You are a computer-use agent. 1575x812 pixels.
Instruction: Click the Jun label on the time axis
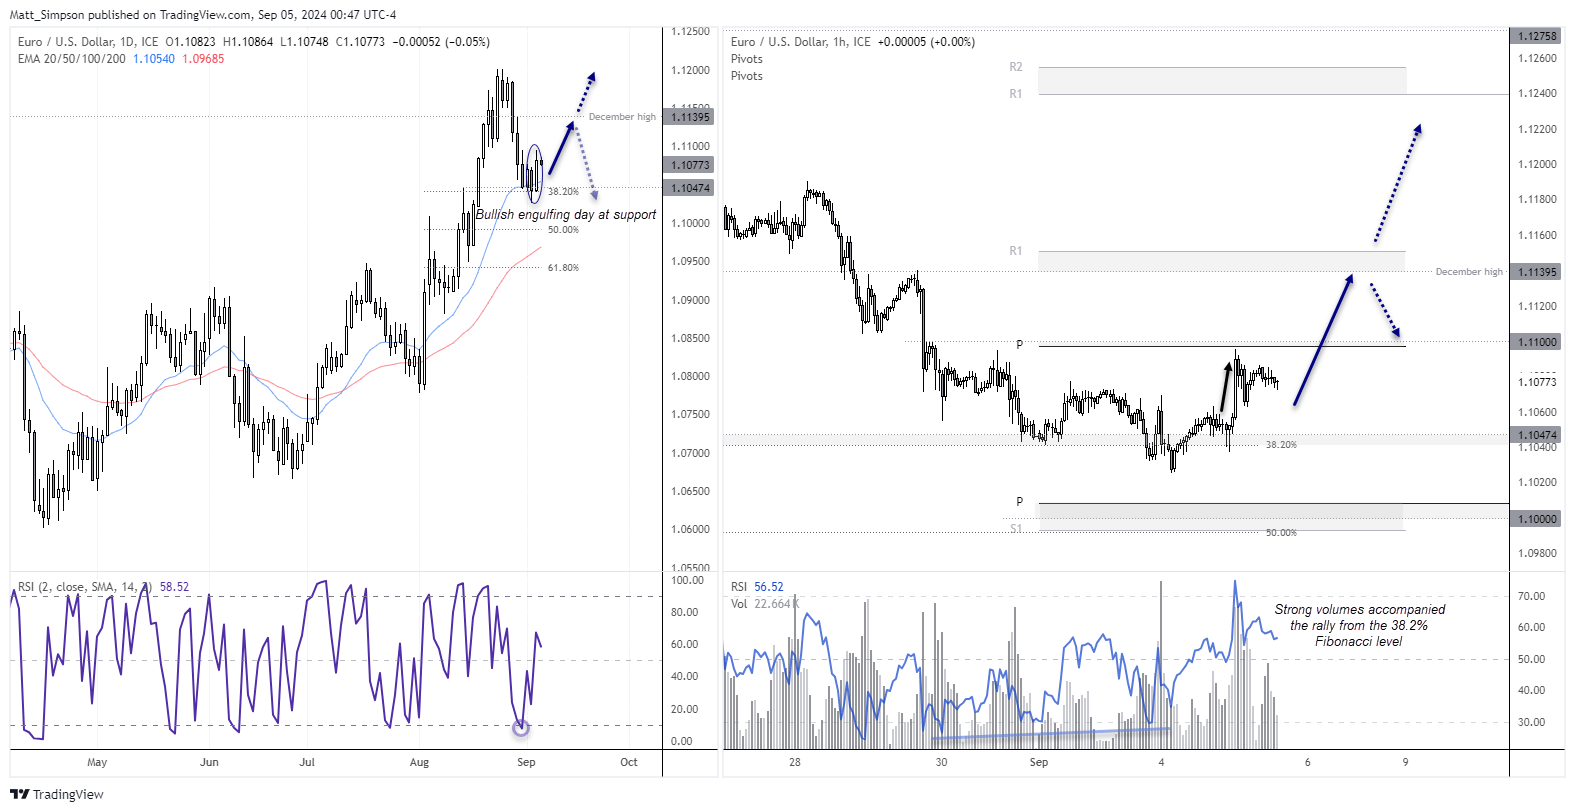point(209,762)
